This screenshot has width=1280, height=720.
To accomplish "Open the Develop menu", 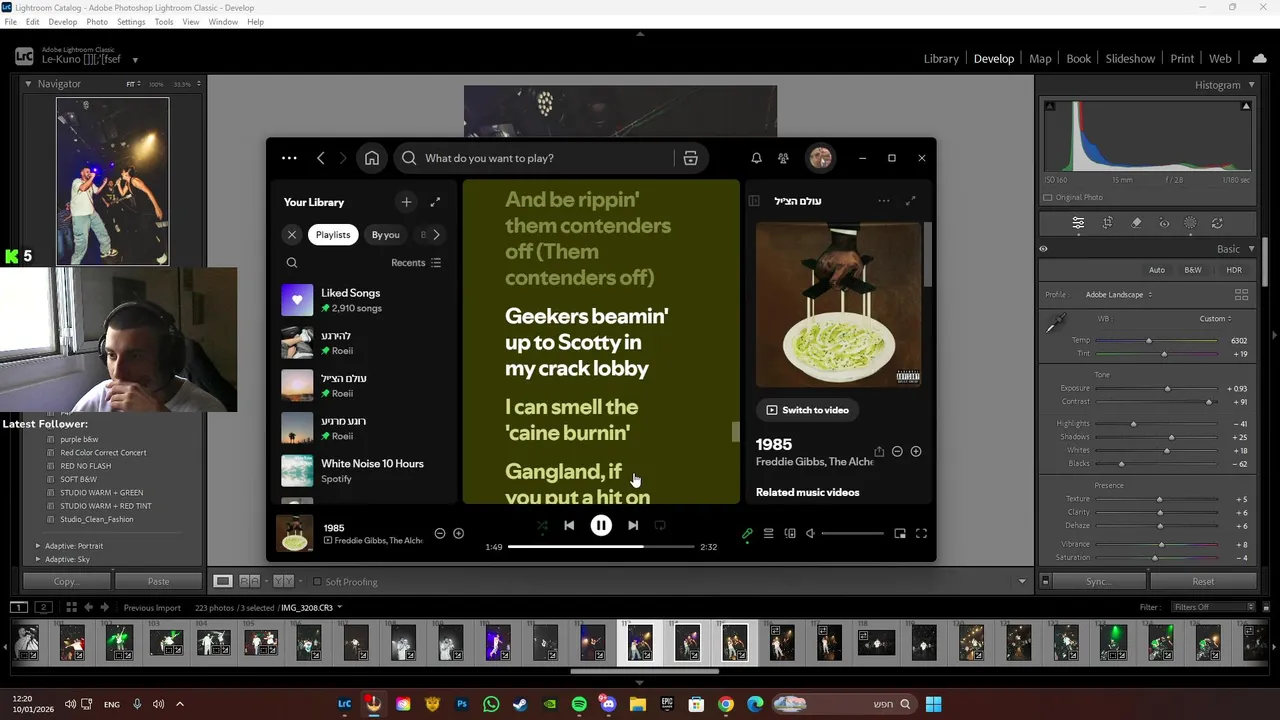I will pos(62,22).
